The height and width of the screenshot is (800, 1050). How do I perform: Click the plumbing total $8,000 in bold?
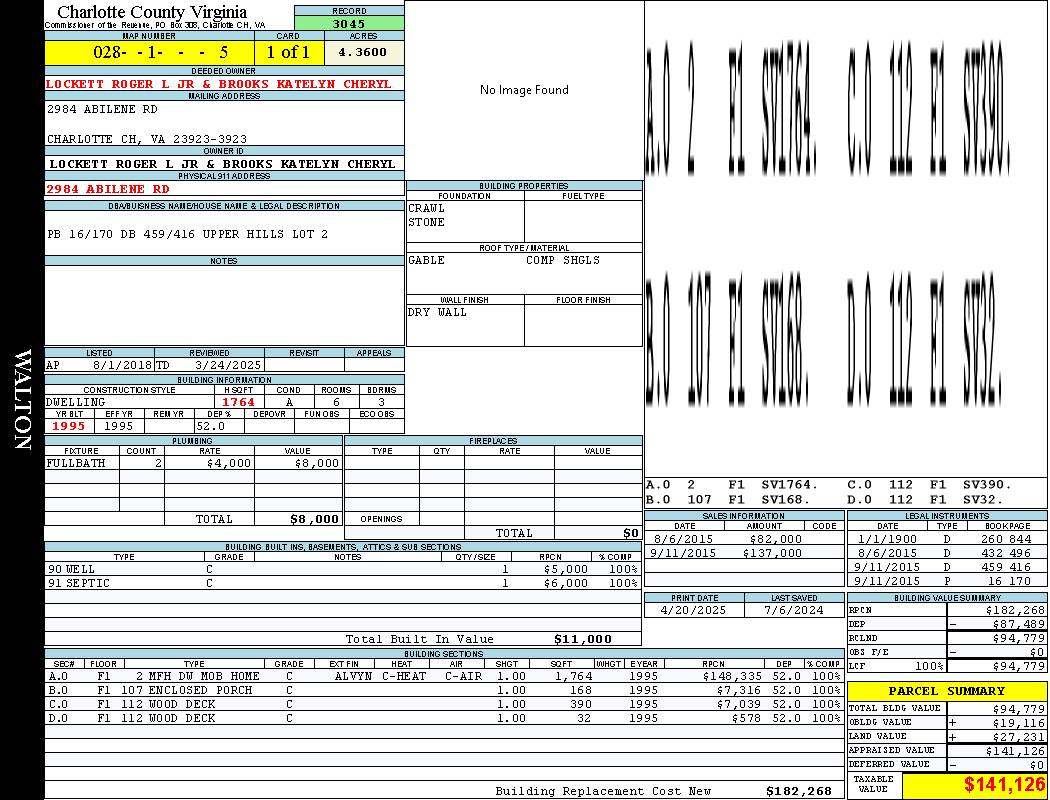pos(315,519)
